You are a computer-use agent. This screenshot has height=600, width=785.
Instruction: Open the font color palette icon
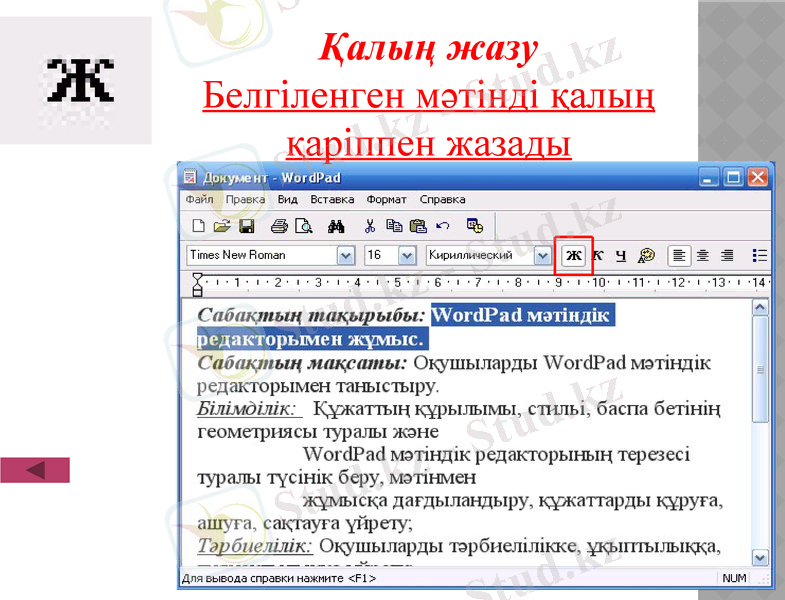(646, 255)
